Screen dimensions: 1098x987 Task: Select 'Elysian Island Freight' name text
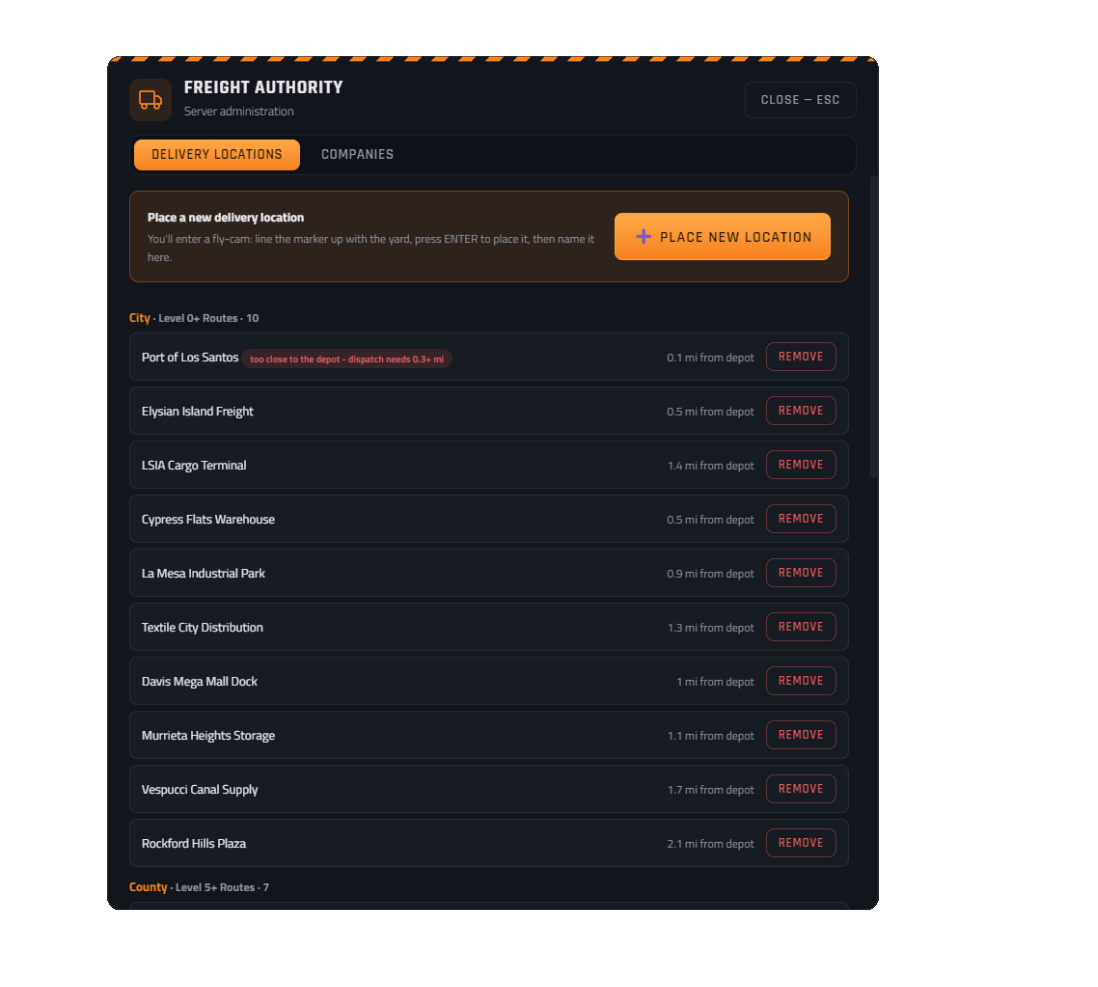[197, 411]
